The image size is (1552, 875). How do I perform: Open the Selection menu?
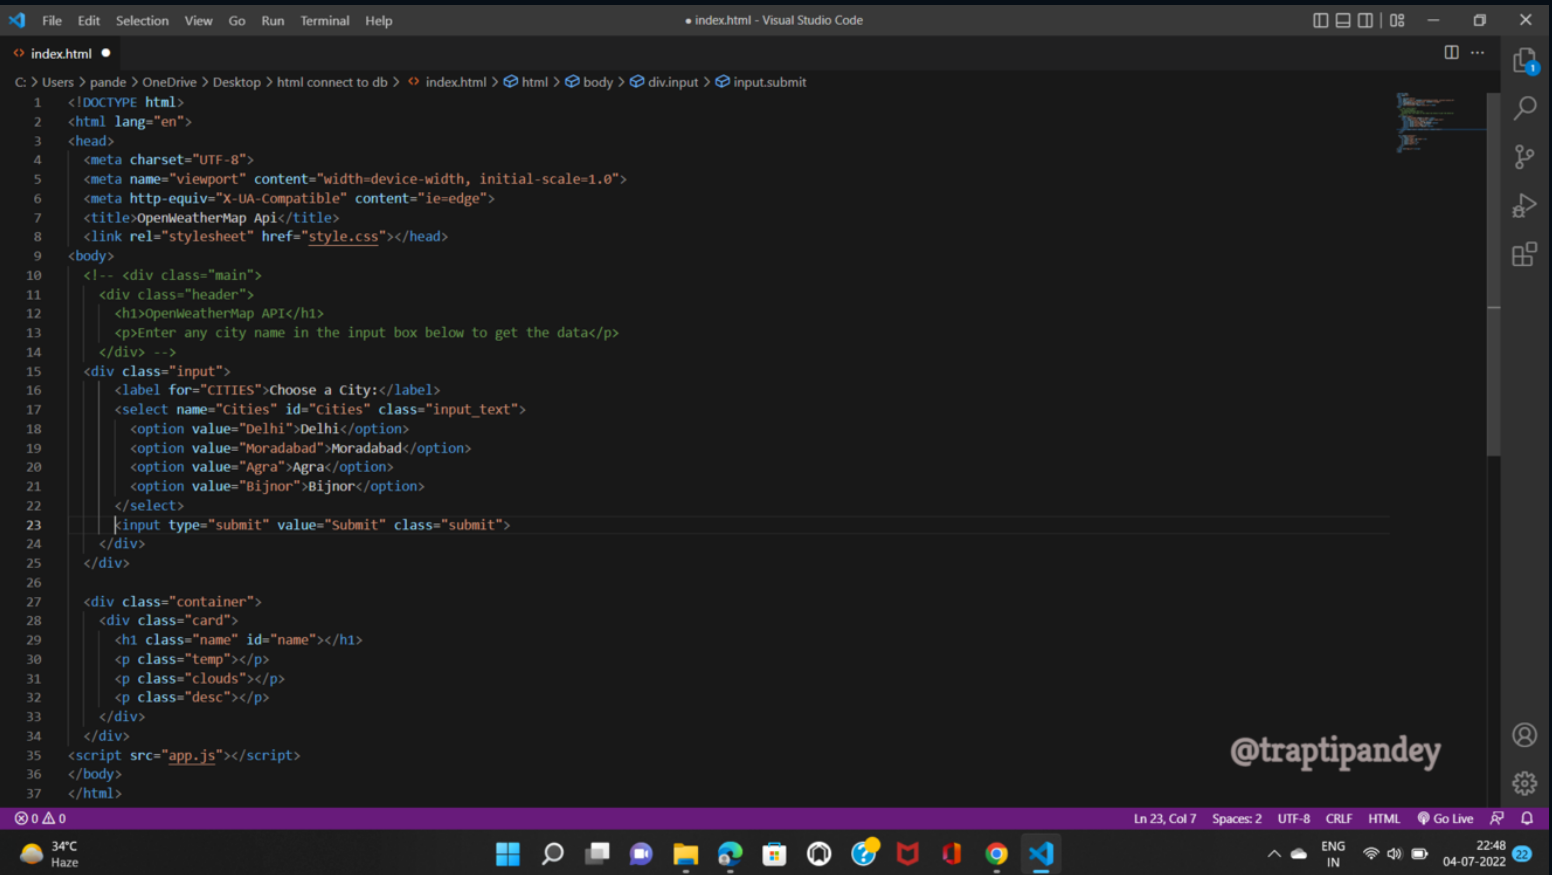click(x=142, y=20)
